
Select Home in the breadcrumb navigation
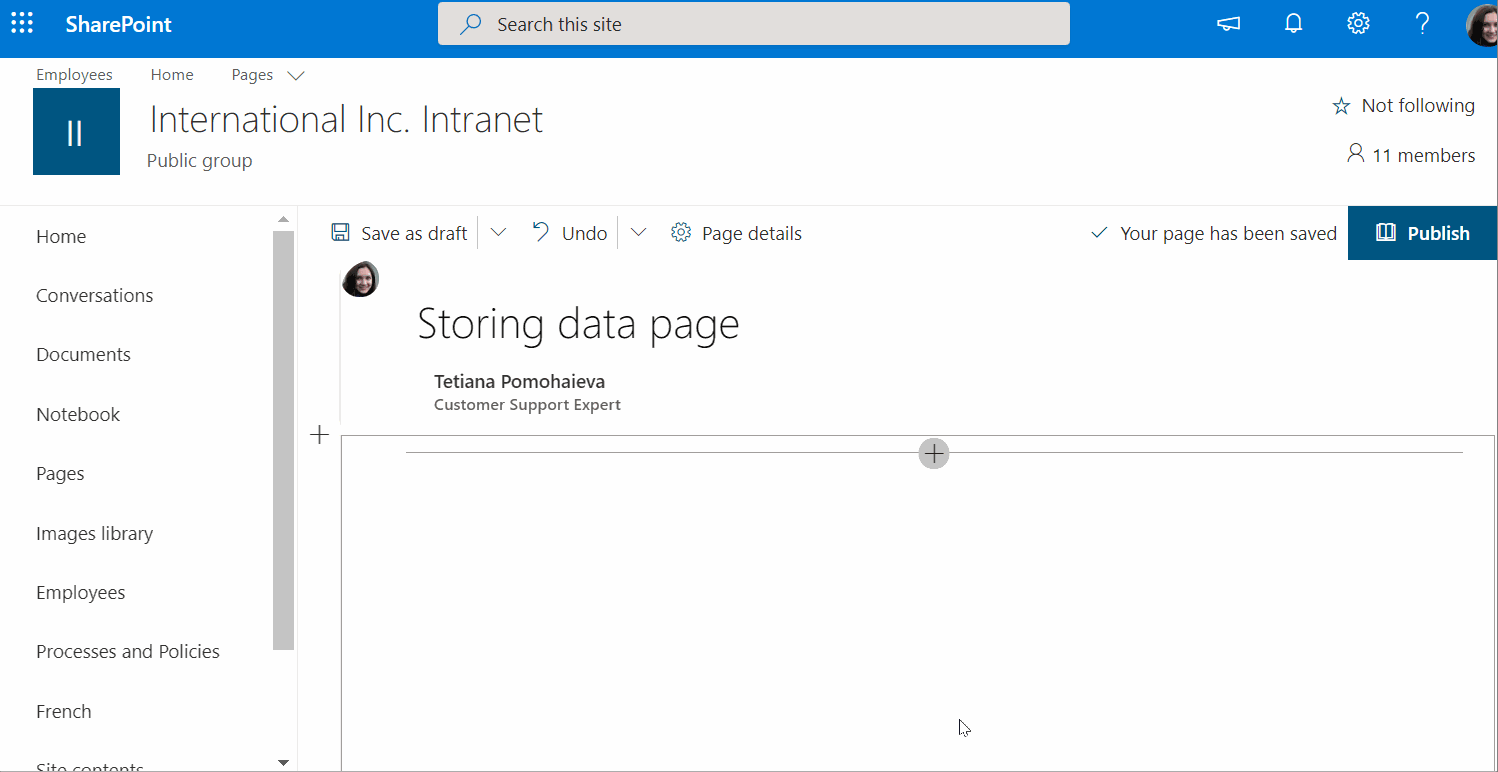coord(171,74)
